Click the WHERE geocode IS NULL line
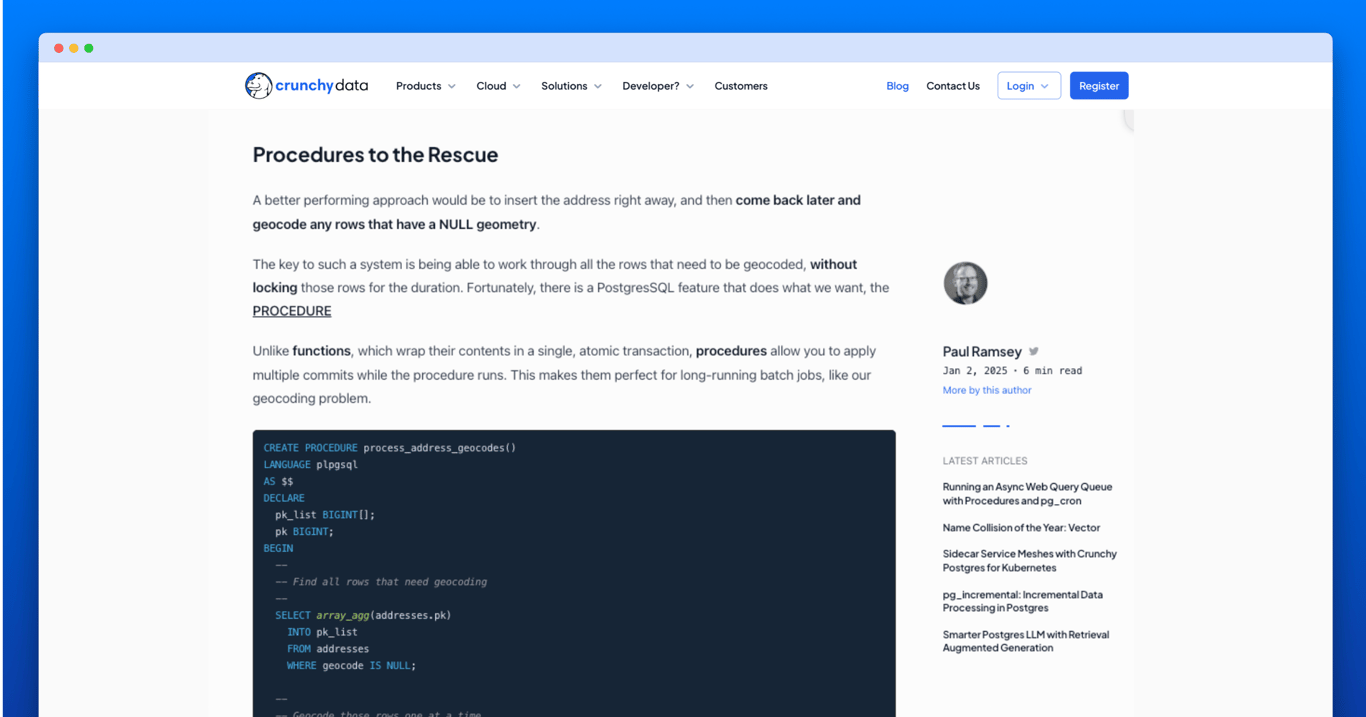The height and width of the screenshot is (717, 1366). tap(351, 665)
